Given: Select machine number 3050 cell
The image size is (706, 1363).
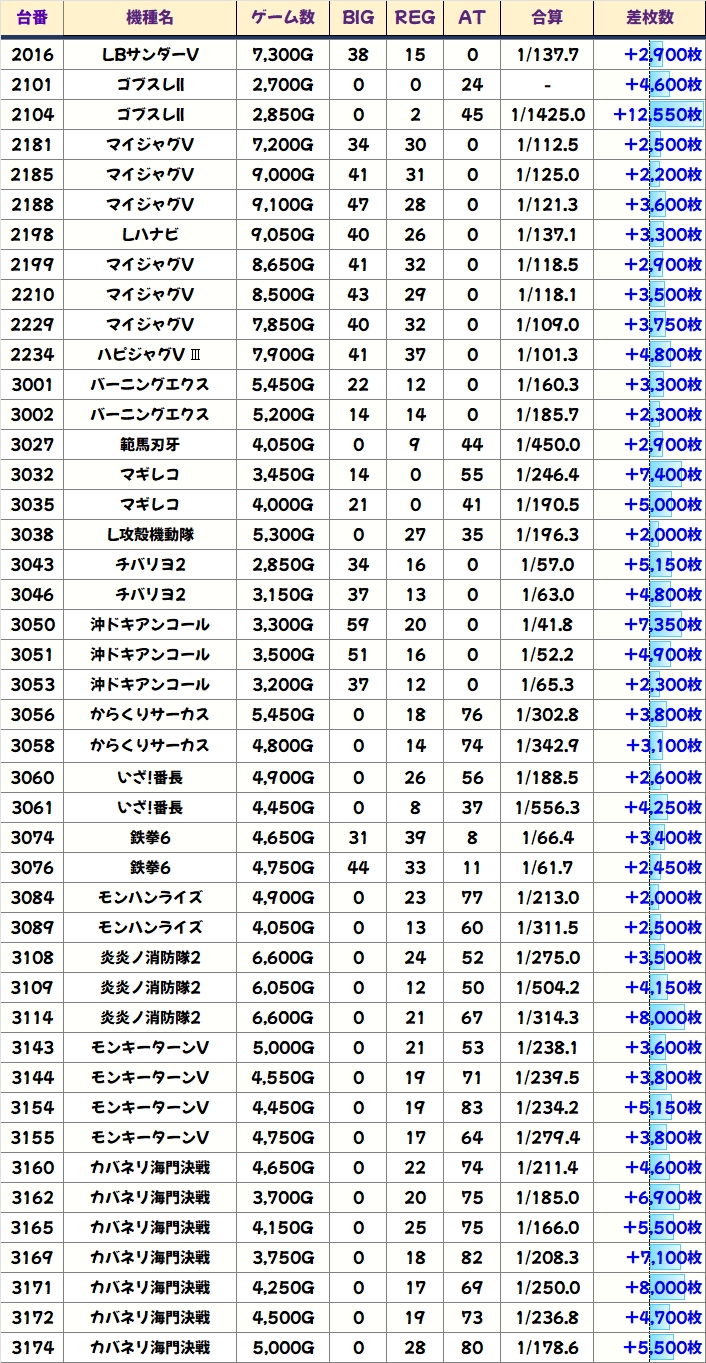Looking at the screenshot, I should point(32,625).
